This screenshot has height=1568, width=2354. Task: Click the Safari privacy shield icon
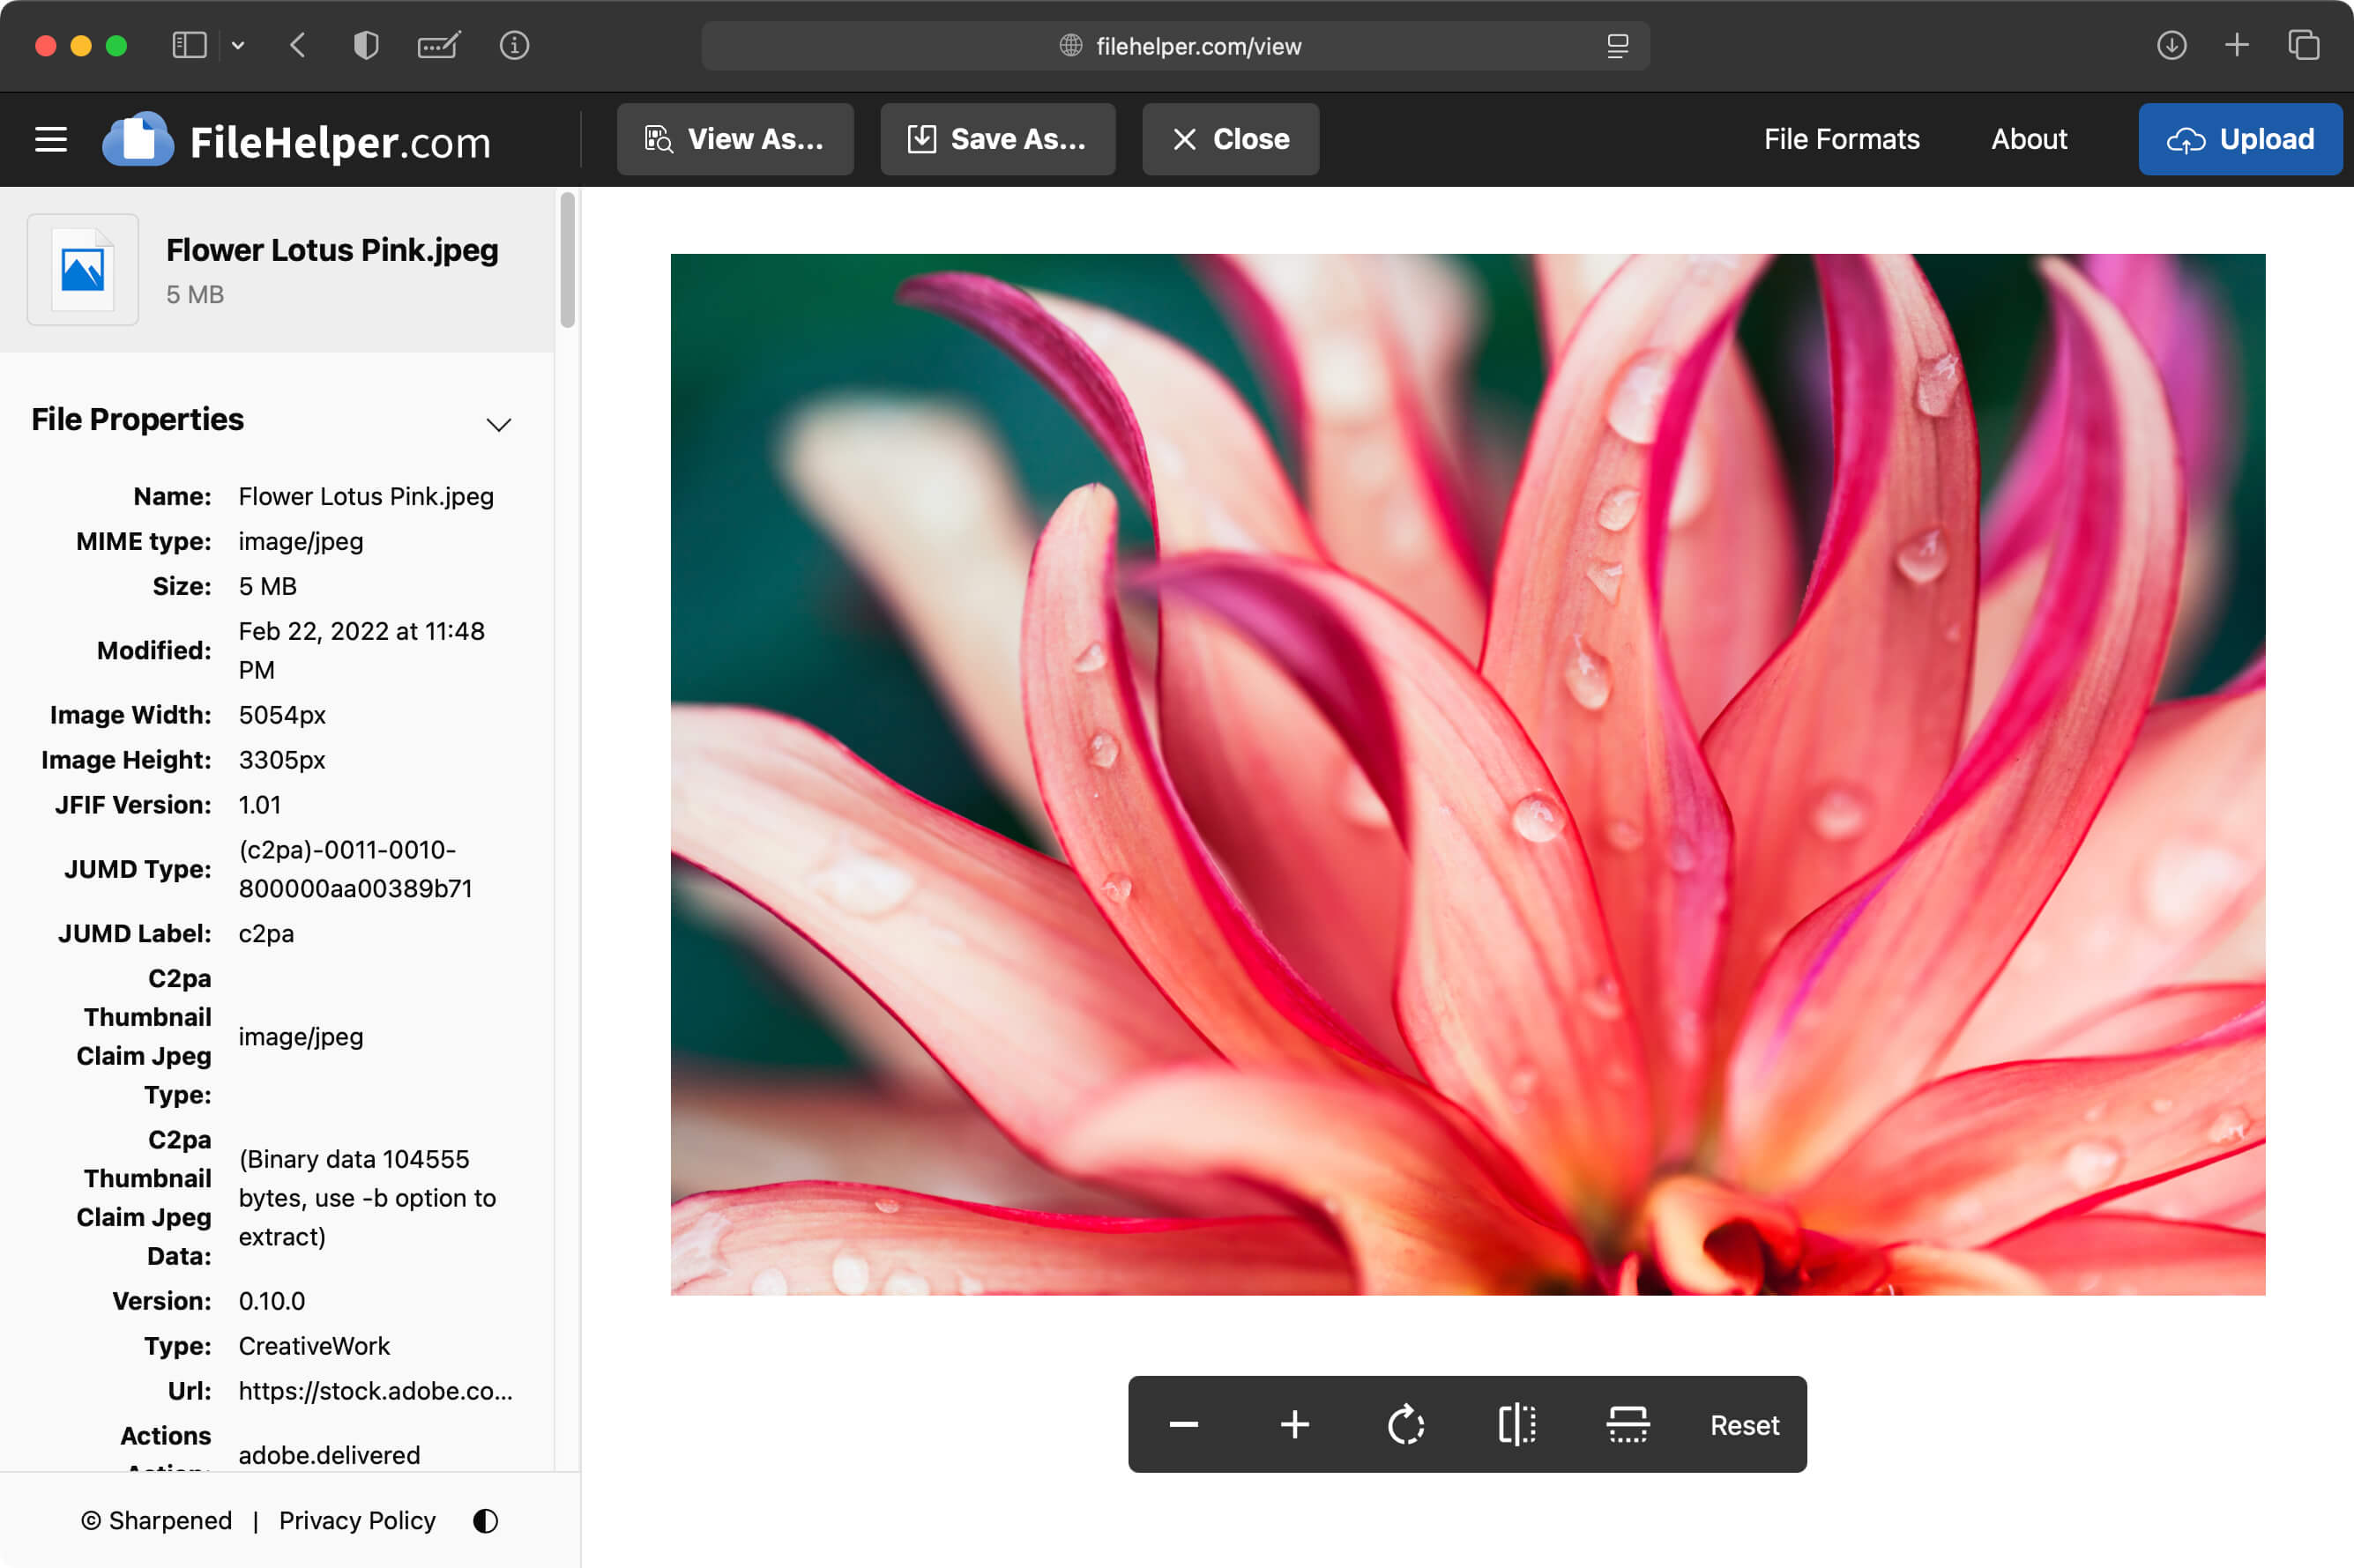click(x=366, y=46)
